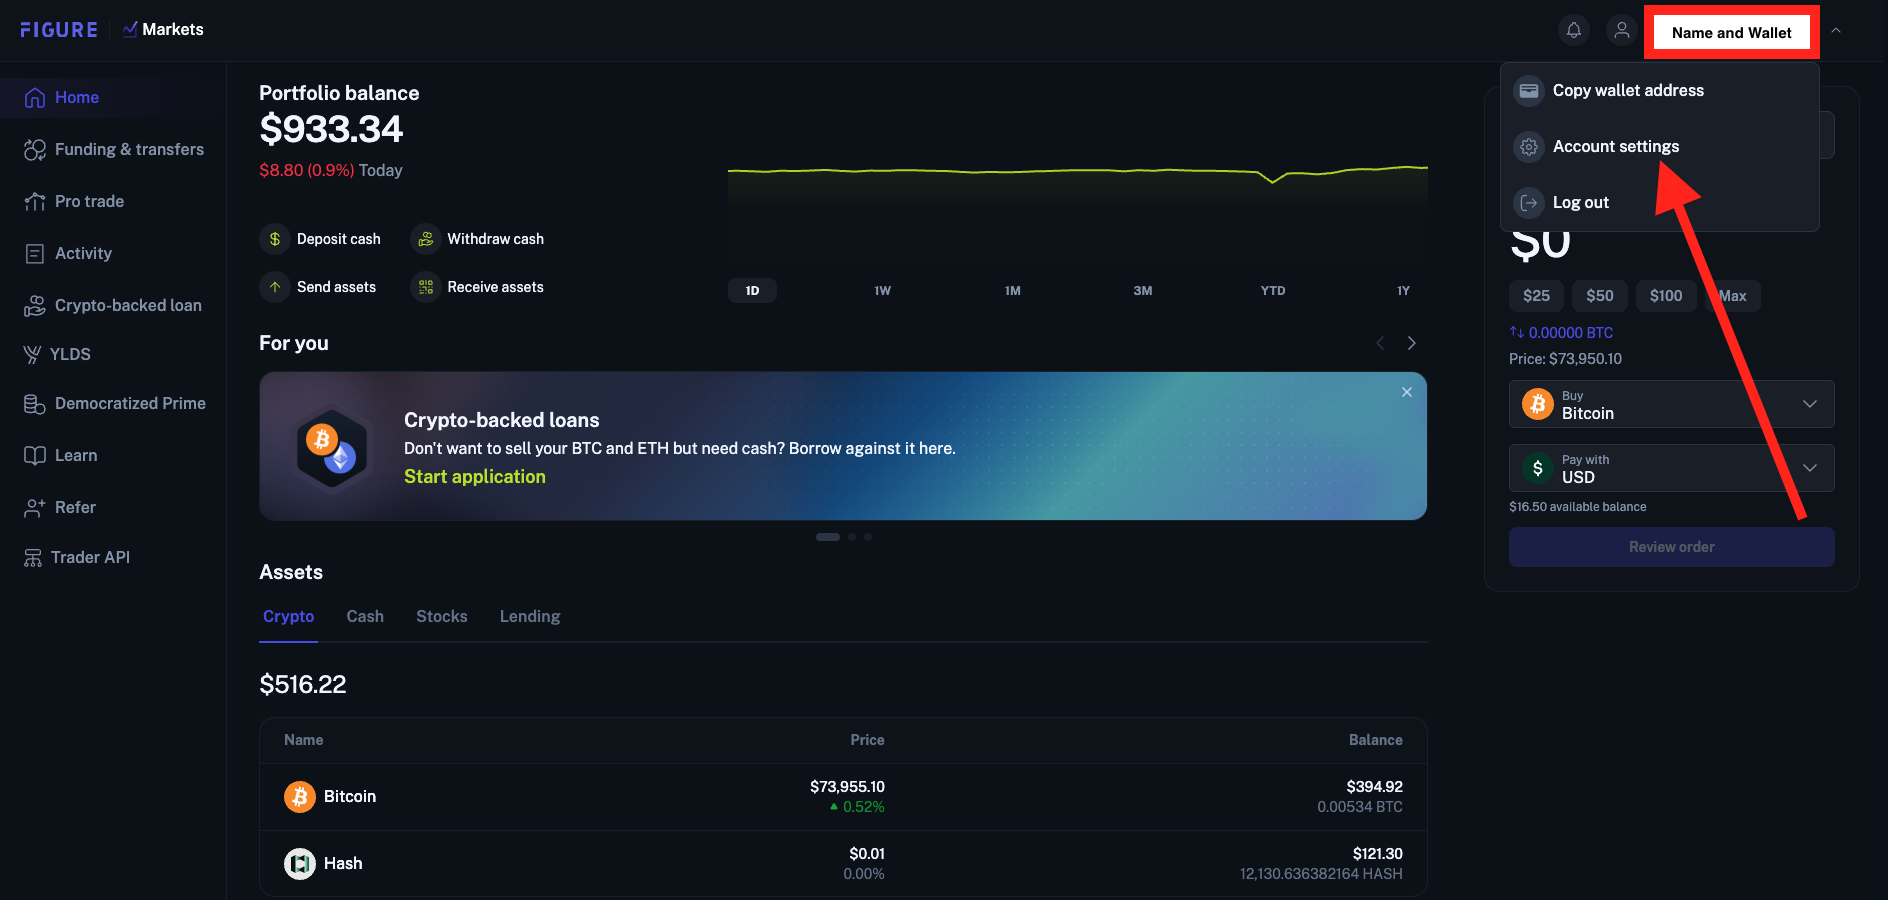Click the swap arrows beside 0.00000 BTC
The image size is (1888, 900).
(x=1517, y=332)
